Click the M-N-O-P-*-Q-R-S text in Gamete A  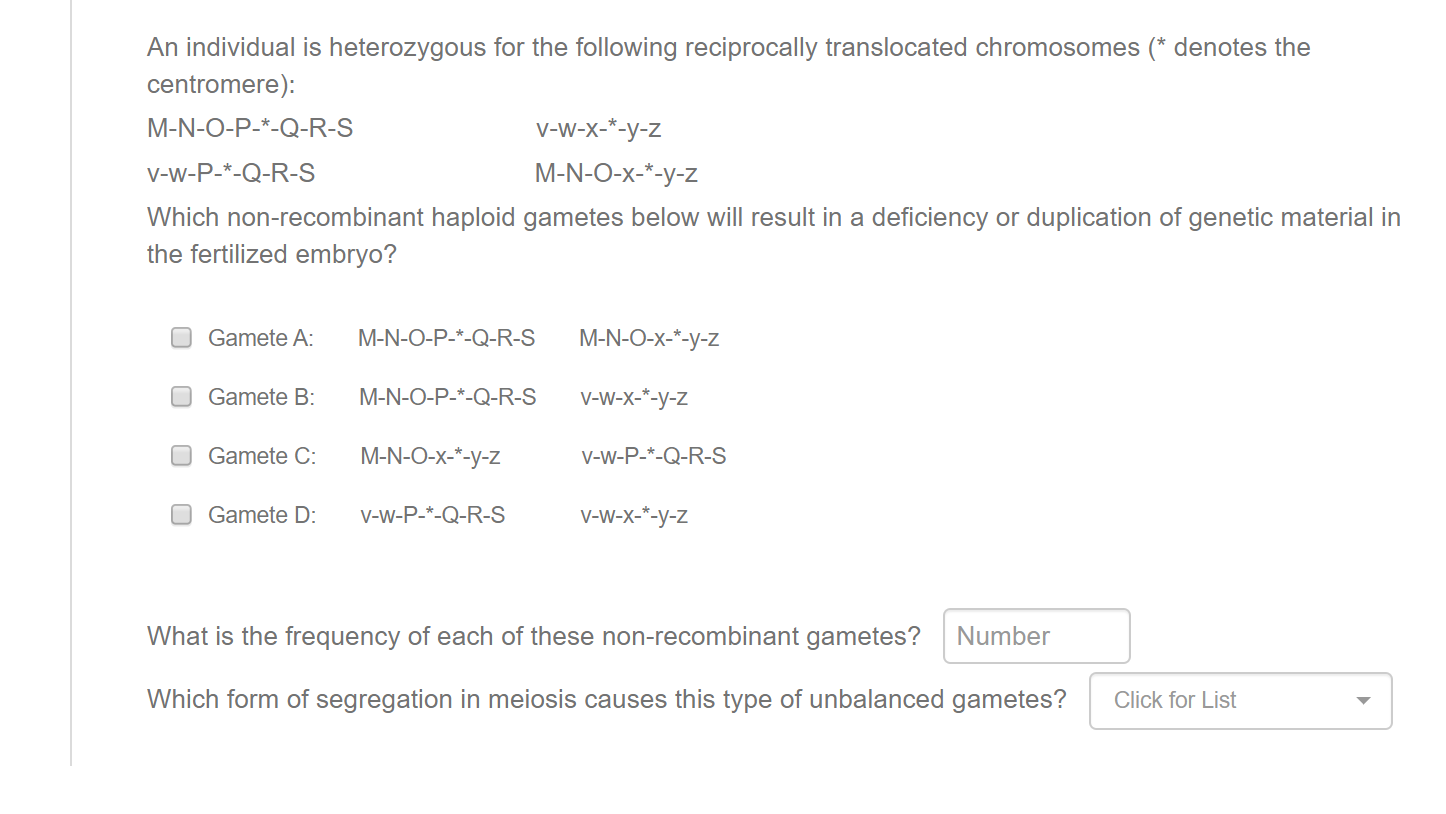(x=446, y=338)
